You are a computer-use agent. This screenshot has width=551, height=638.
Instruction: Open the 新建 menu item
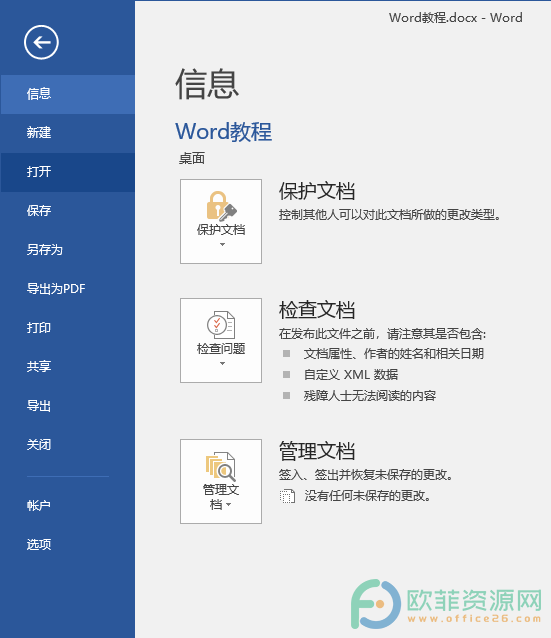[x=68, y=133]
